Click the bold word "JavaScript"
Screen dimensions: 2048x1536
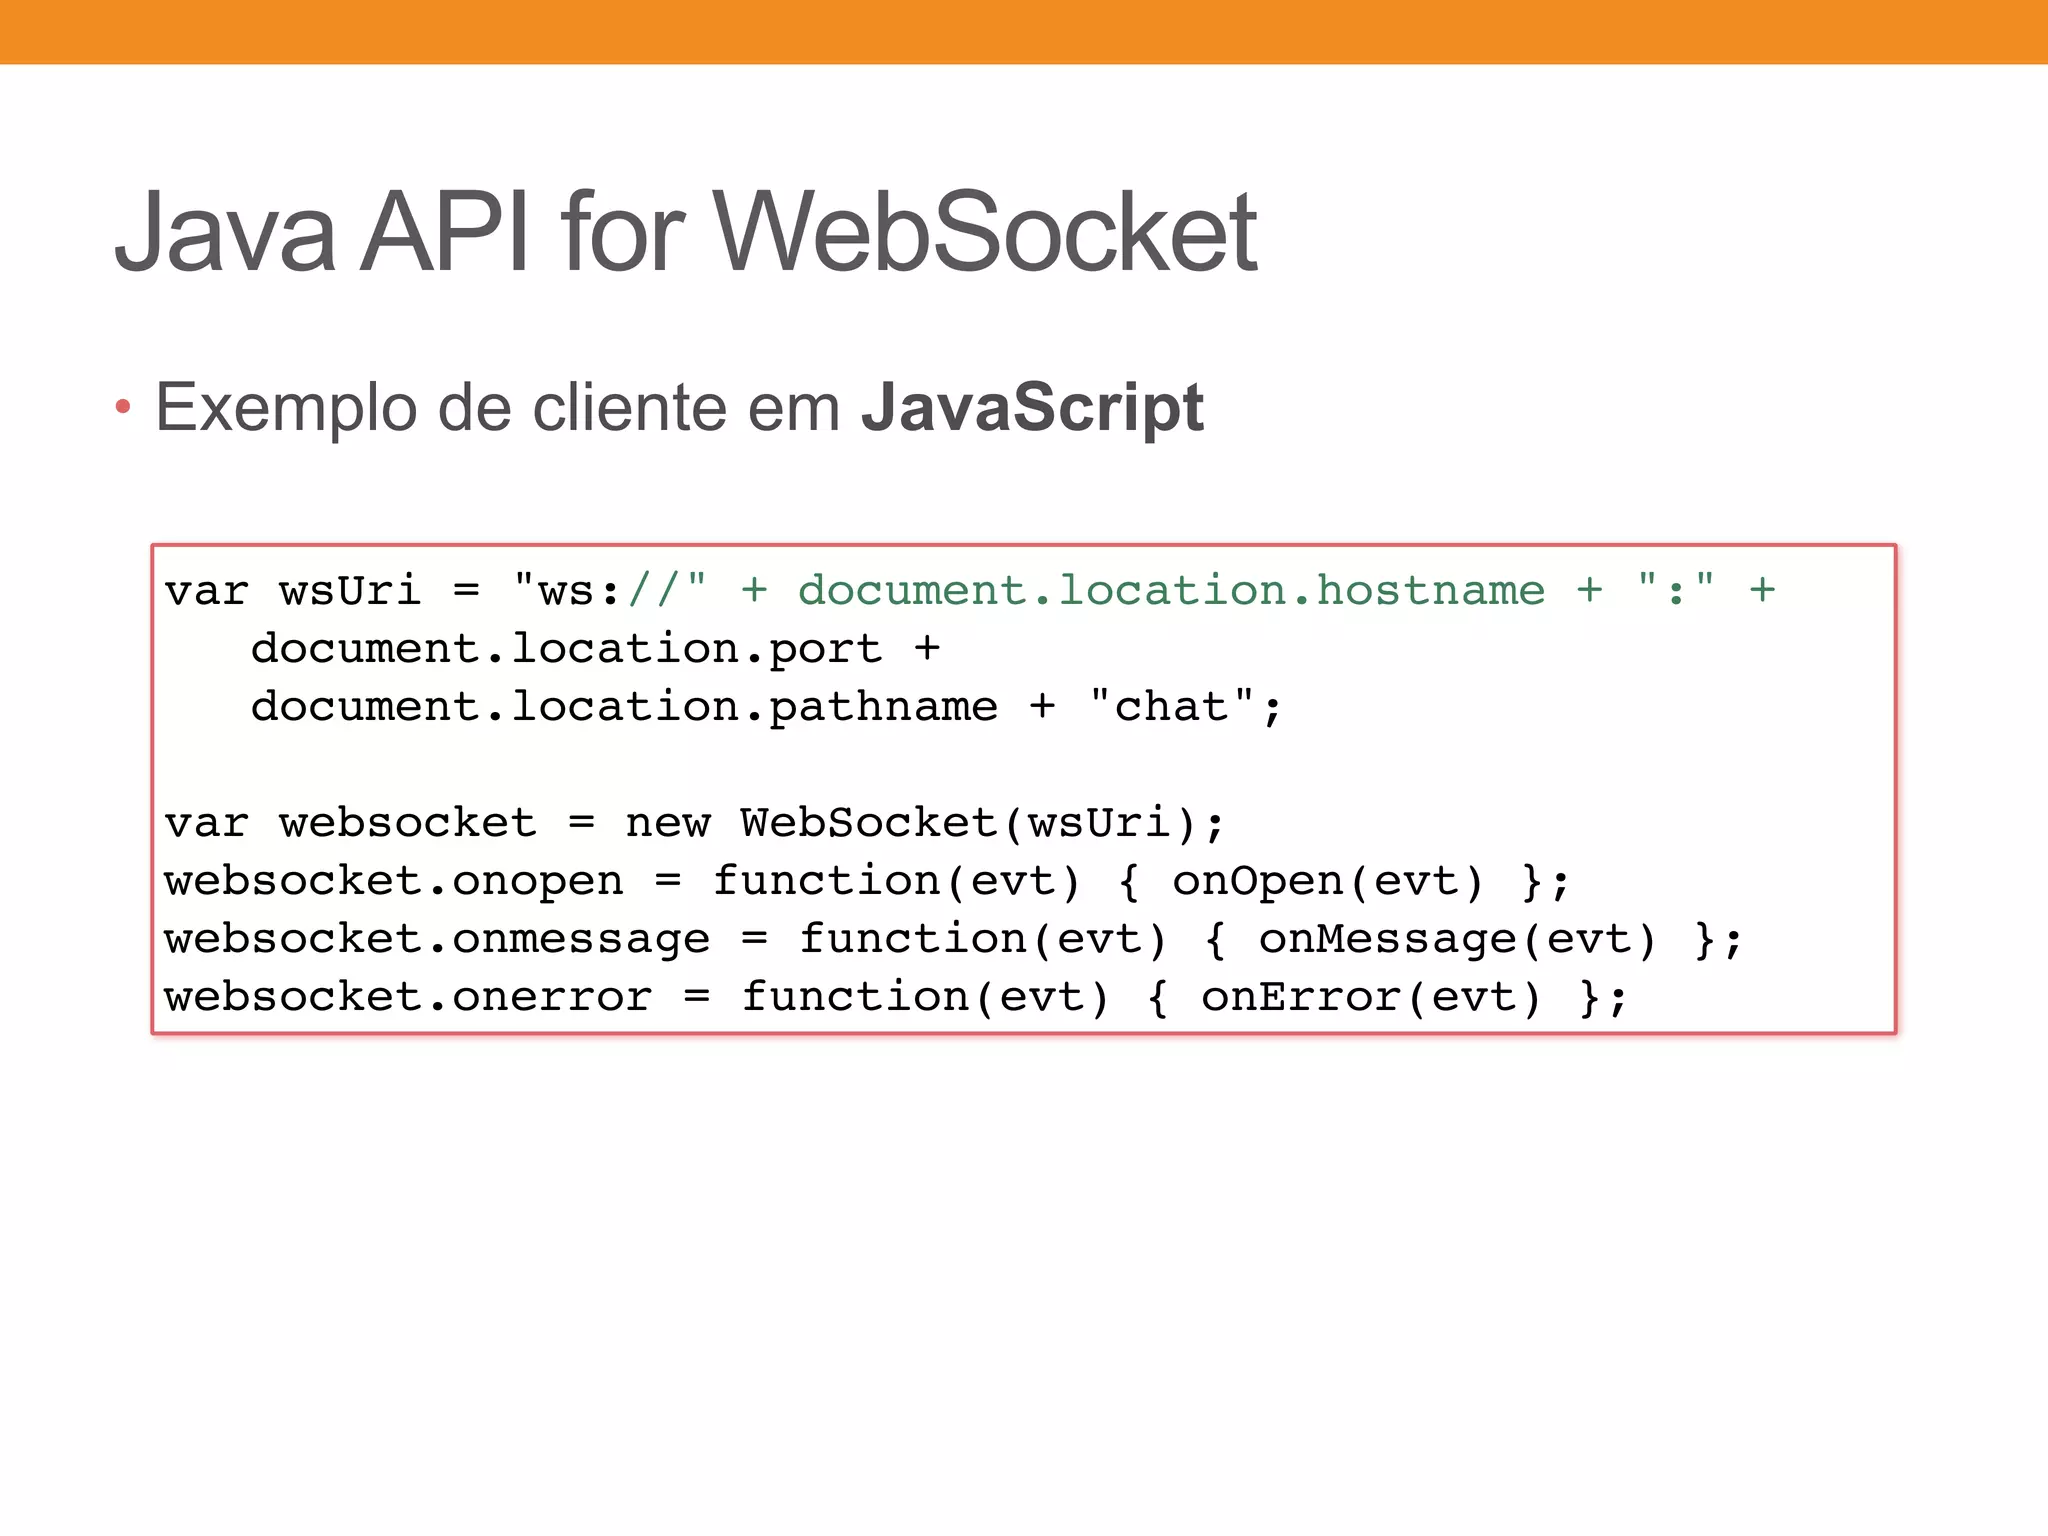tap(1033, 408)
